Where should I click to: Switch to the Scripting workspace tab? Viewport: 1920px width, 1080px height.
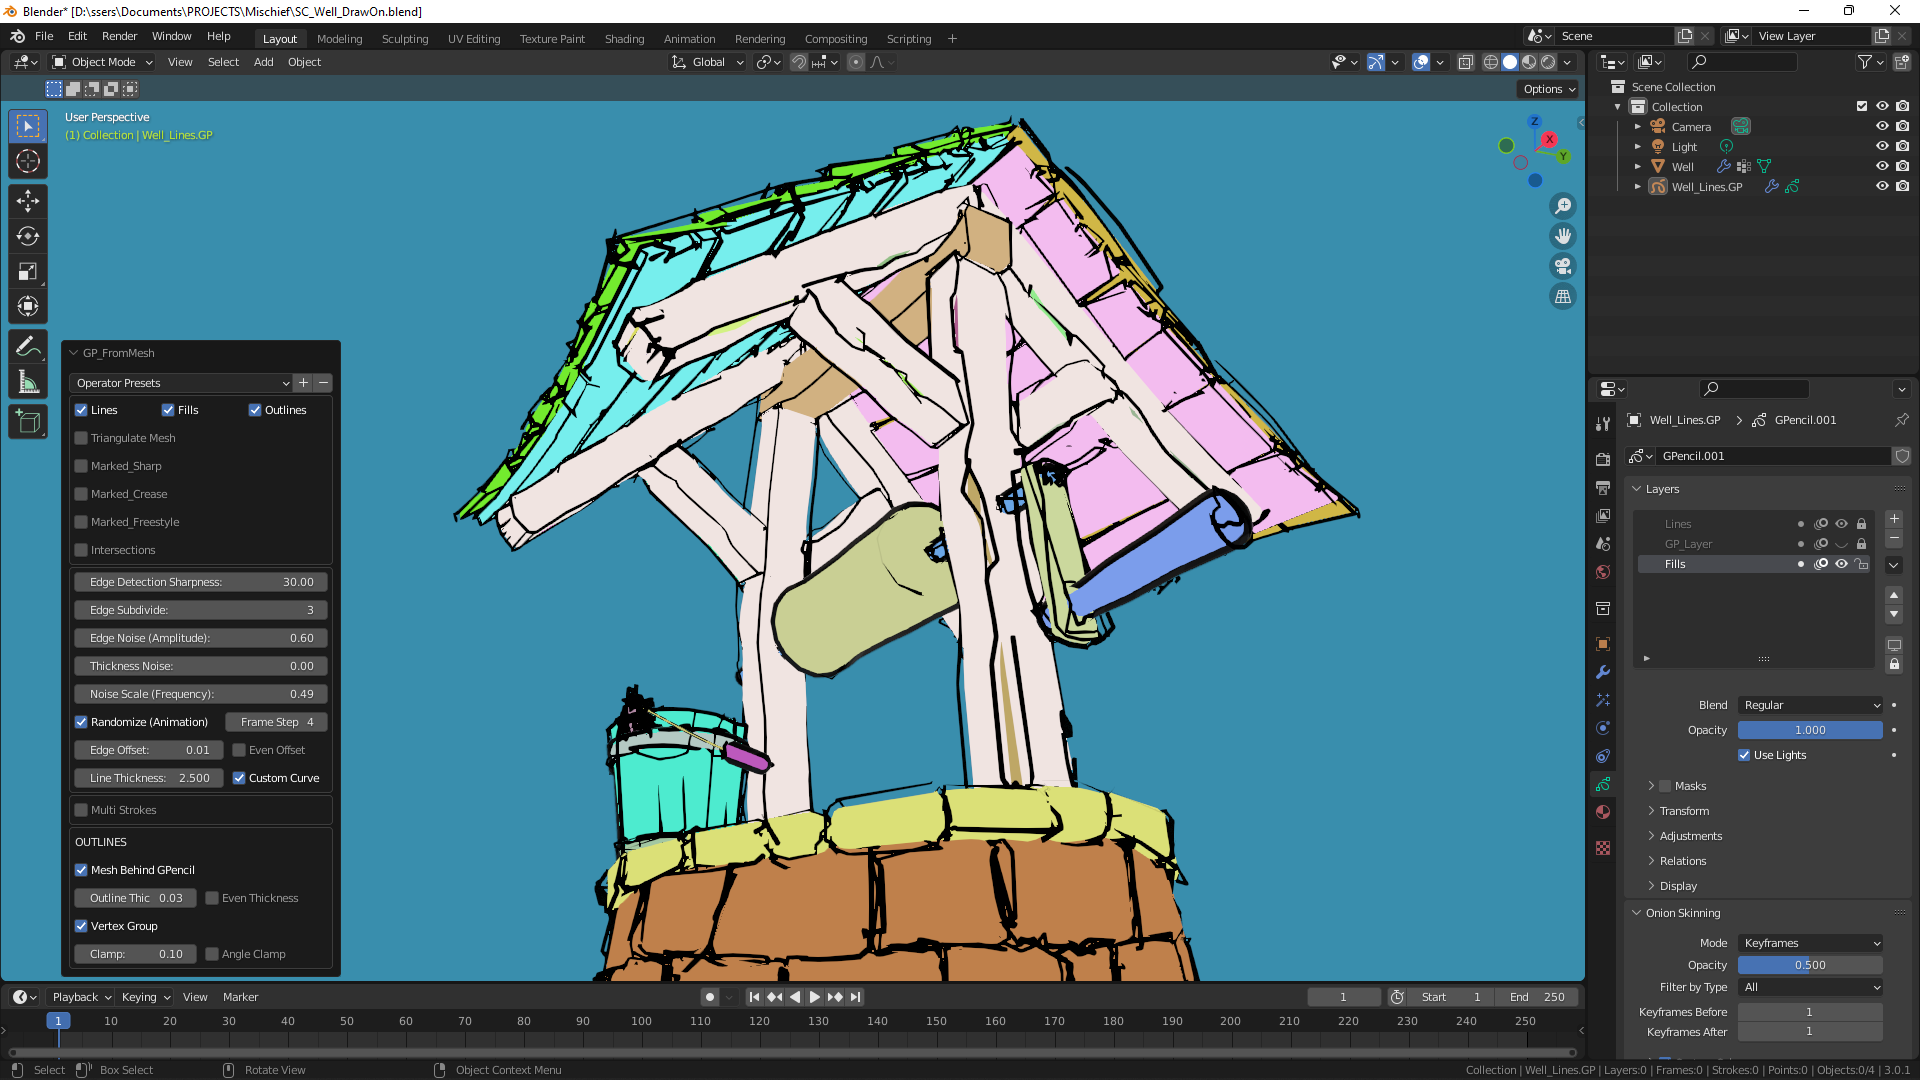(x=908, y=39)
